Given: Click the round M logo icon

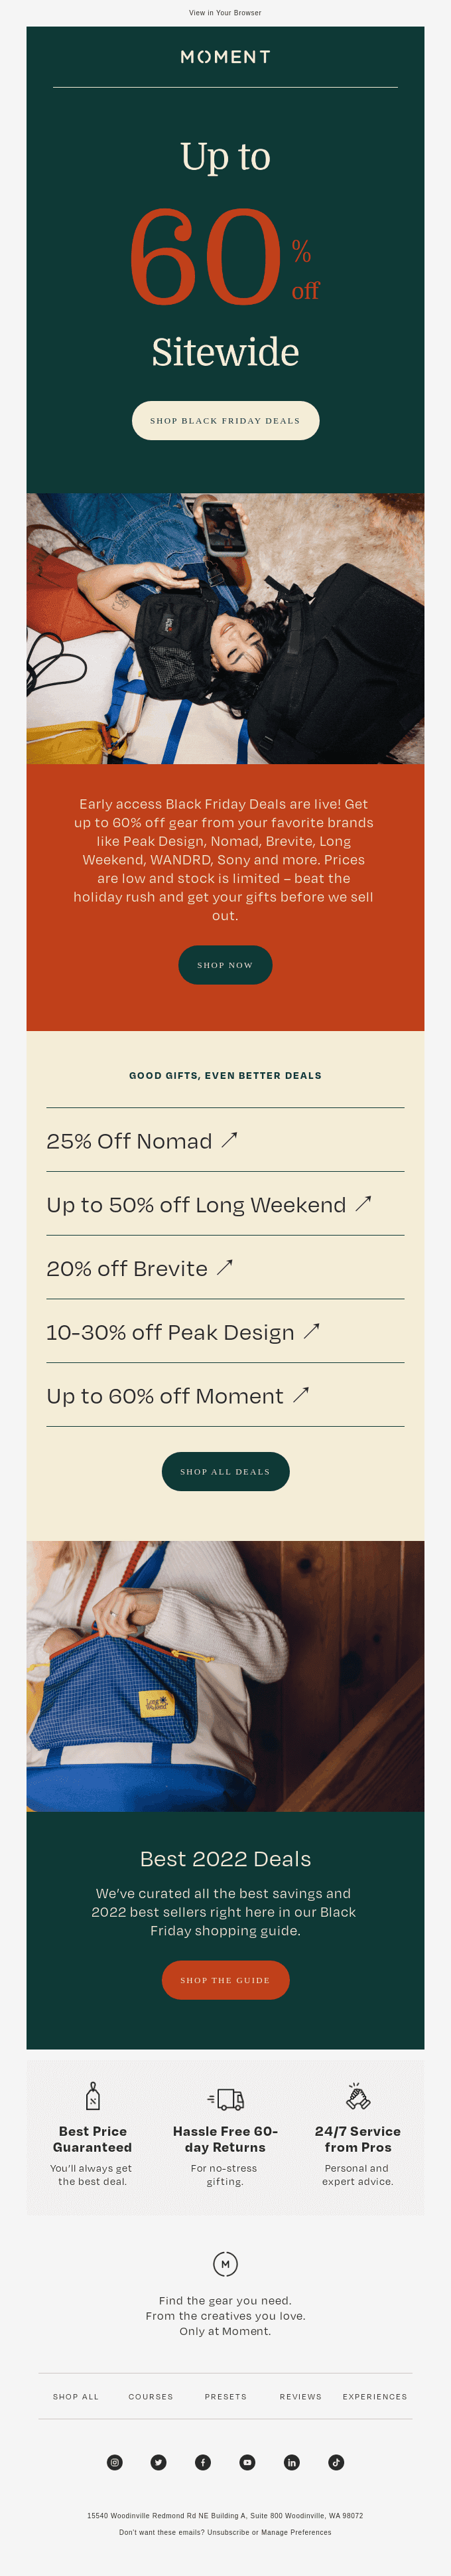Looking at the screenshot, I should click(x=225, y=2264).
